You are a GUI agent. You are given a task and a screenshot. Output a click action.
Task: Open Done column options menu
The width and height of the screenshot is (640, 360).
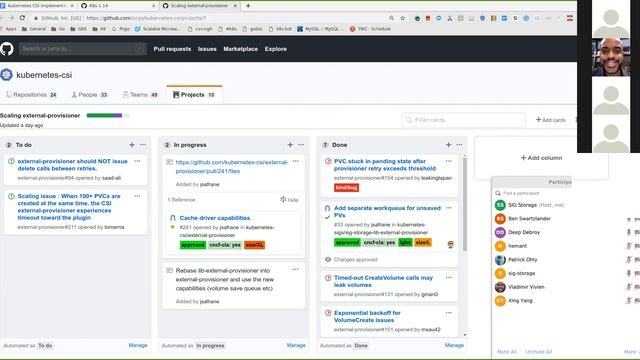tap(460, 145)
